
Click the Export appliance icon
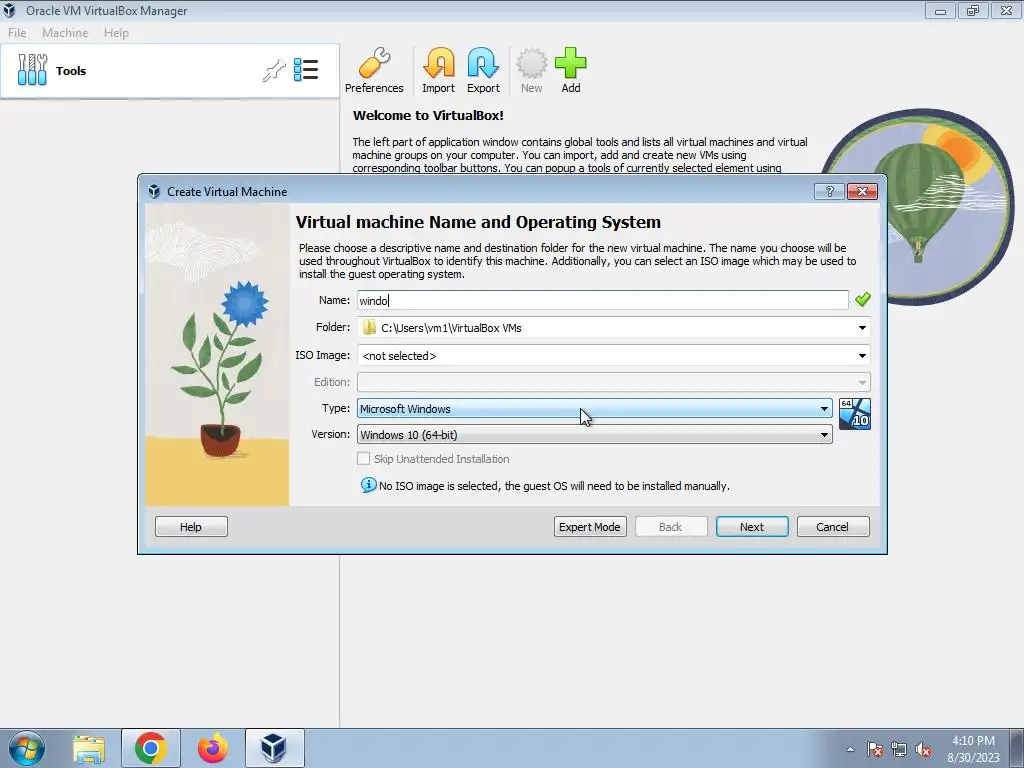pos(483,71)
